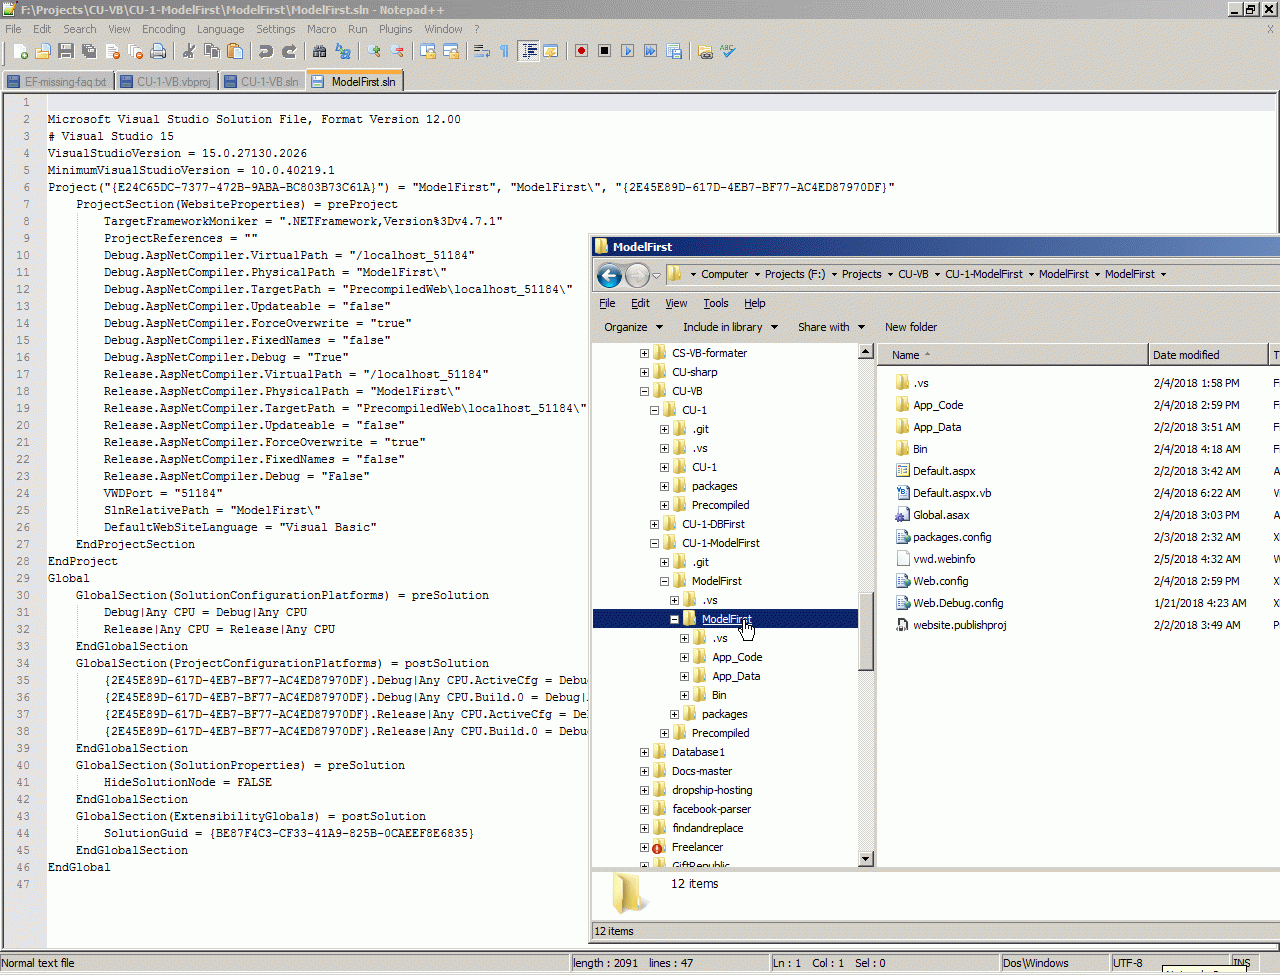Collapse the CU-VB tree node
Screen dimensions: 1280x975
644,391
